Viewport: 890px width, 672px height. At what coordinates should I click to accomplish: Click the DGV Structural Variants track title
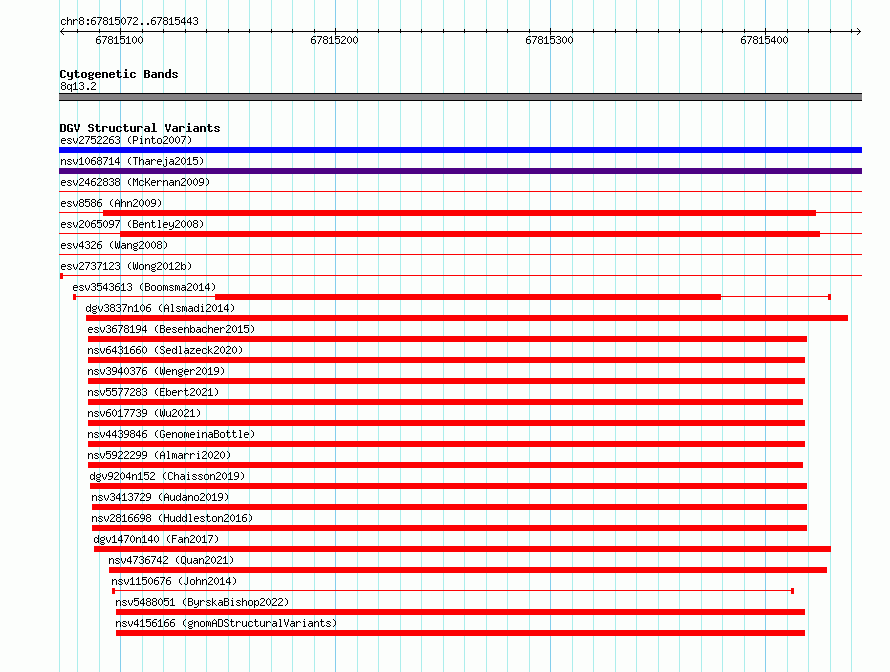[x=140, y=128]
